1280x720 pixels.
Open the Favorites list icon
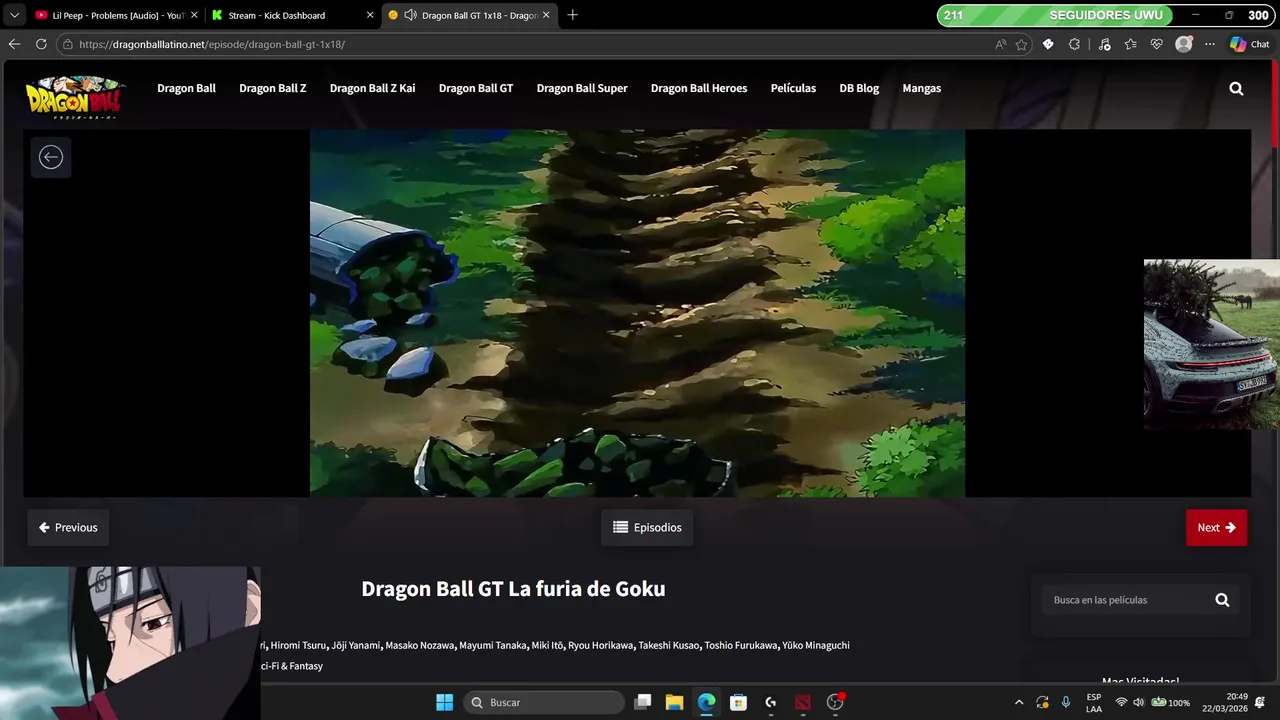click(1130, 44)
